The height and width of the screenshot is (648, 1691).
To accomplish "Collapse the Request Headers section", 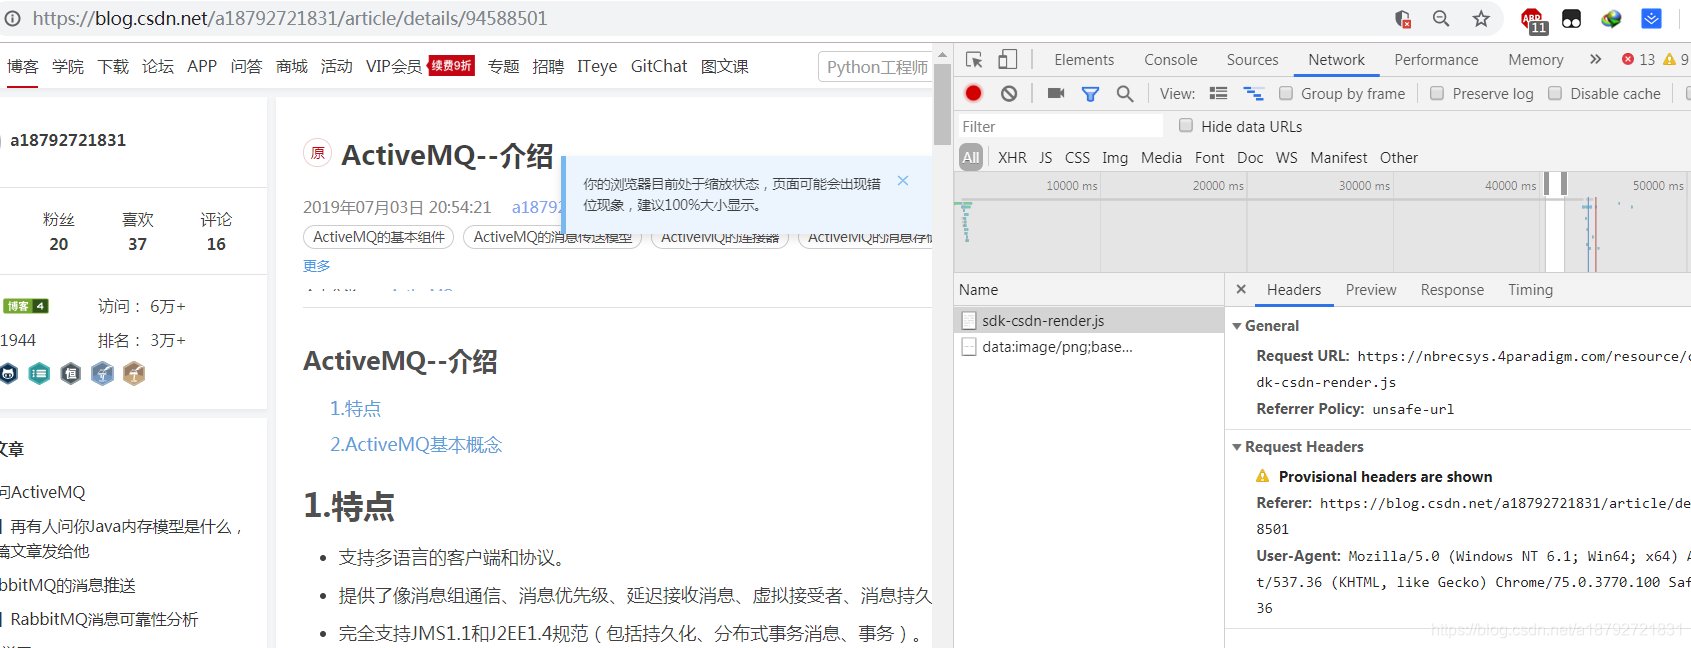I will [x=1237, y=447].
